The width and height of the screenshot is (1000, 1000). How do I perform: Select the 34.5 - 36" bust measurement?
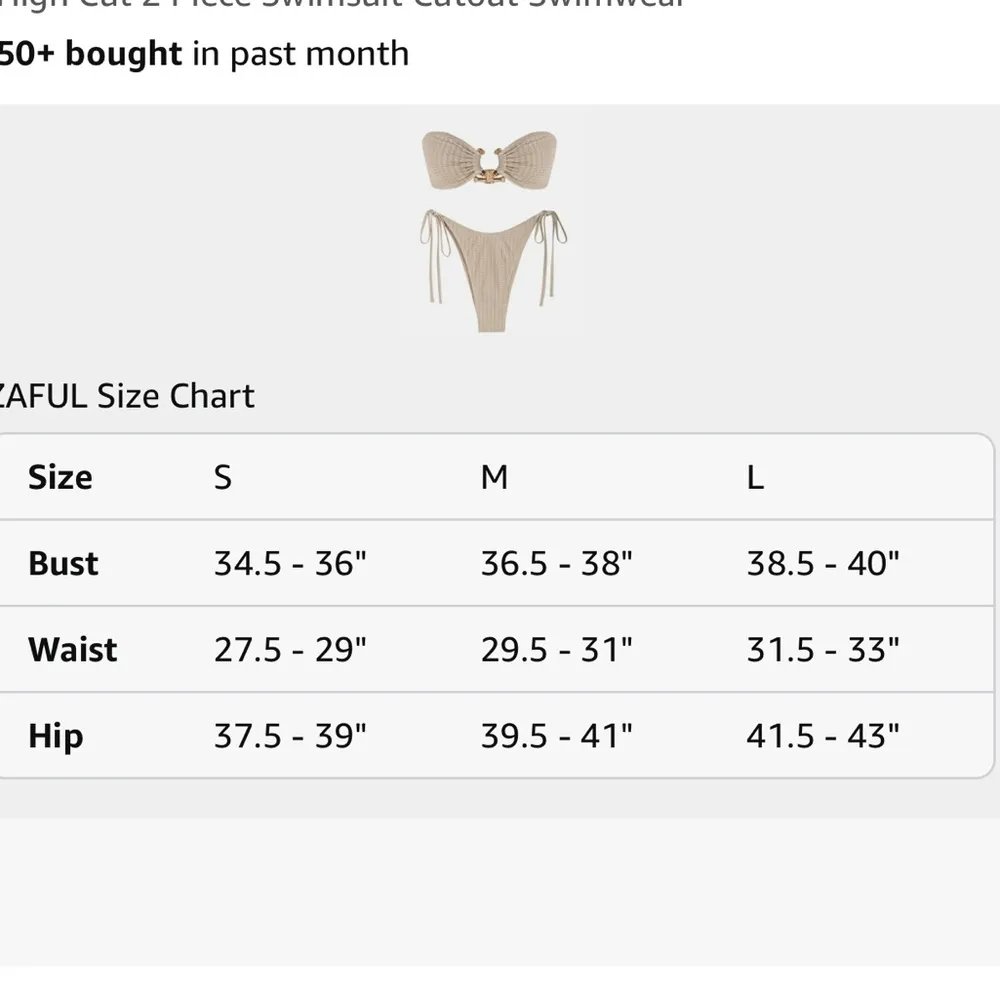[x=290, y=563]
